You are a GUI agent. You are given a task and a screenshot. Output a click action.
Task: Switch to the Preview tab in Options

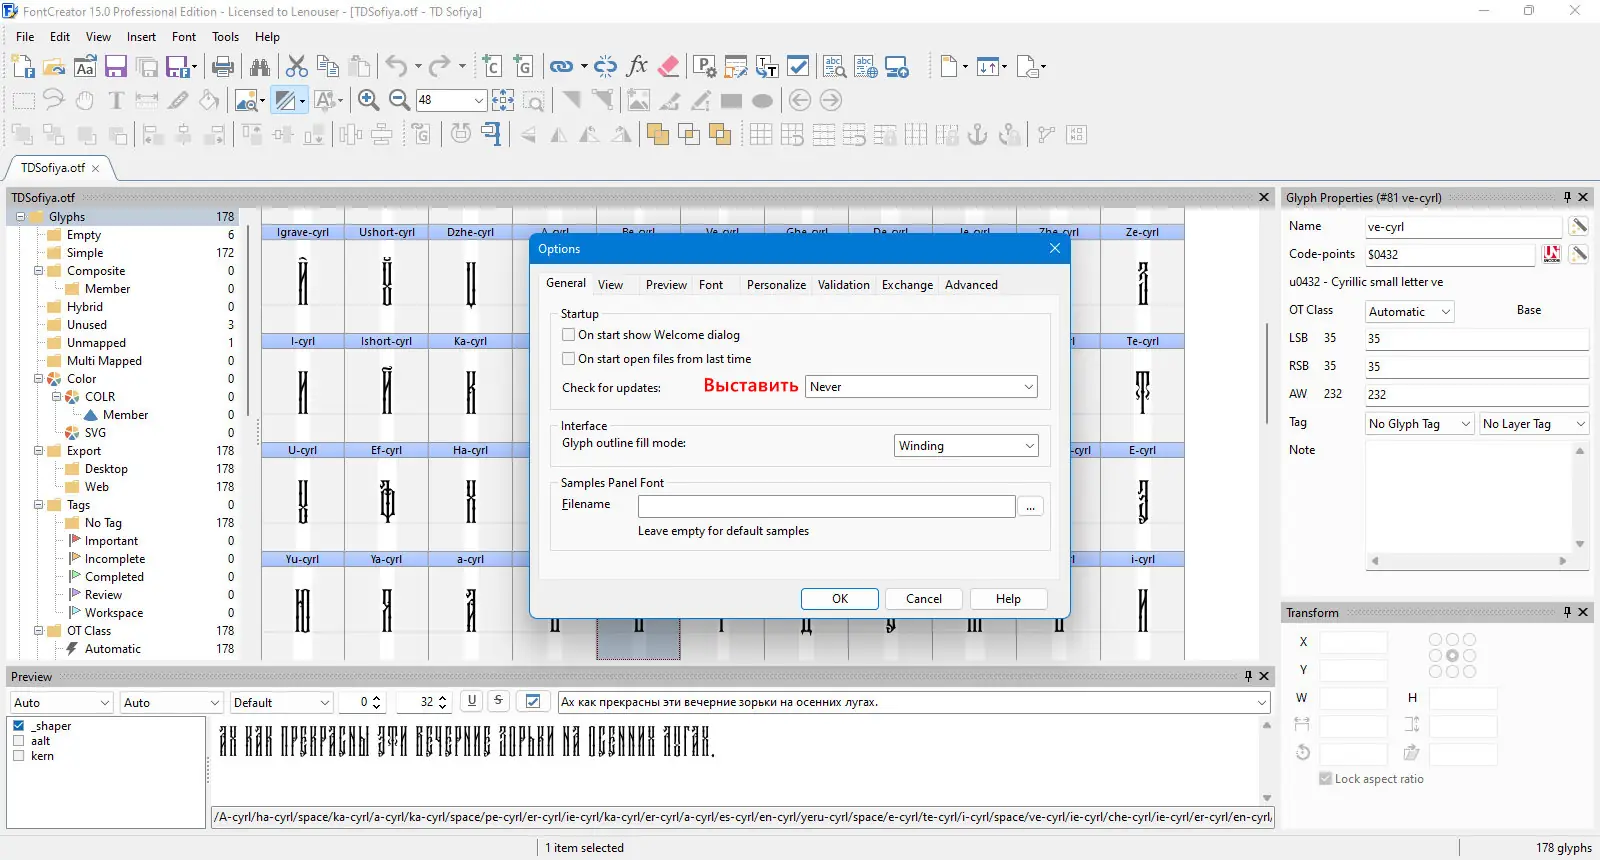pyautogui.click(x=666, y=285)
